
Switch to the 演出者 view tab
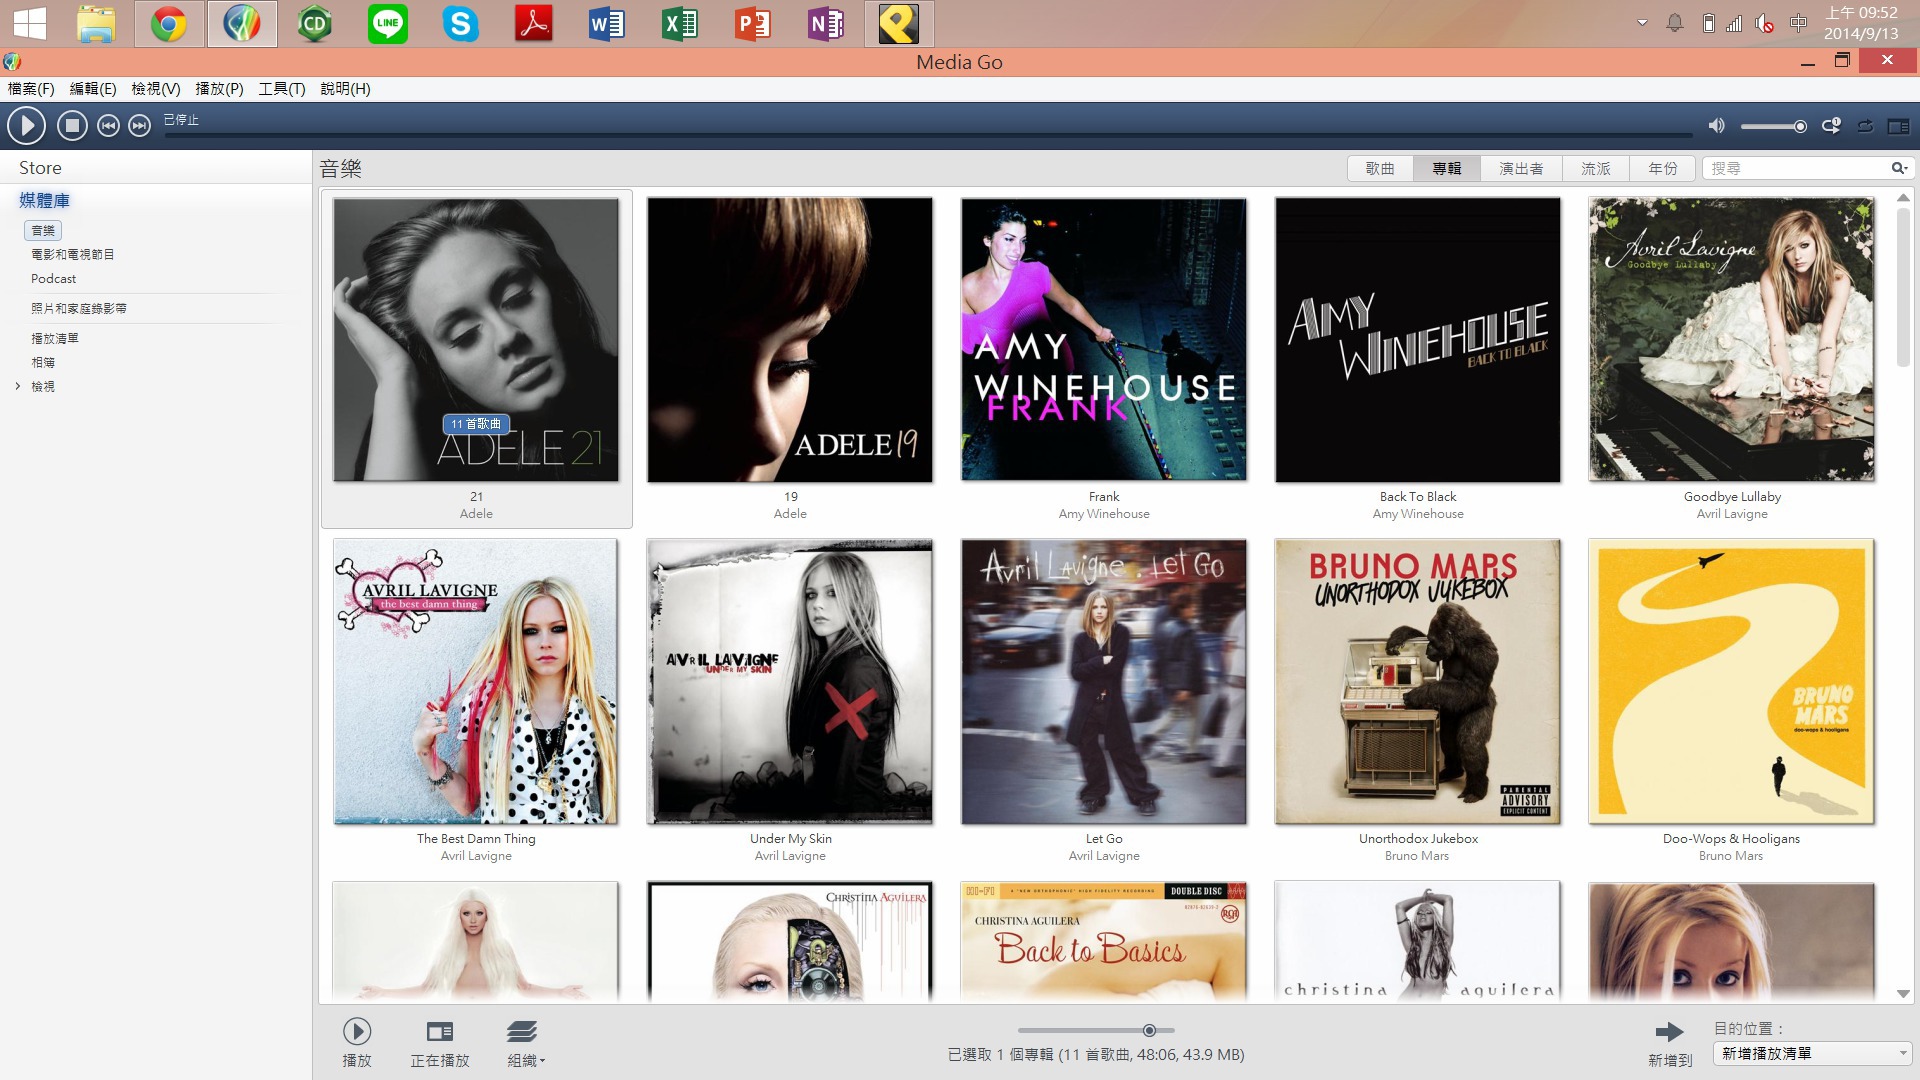(x=1521, y=169)
